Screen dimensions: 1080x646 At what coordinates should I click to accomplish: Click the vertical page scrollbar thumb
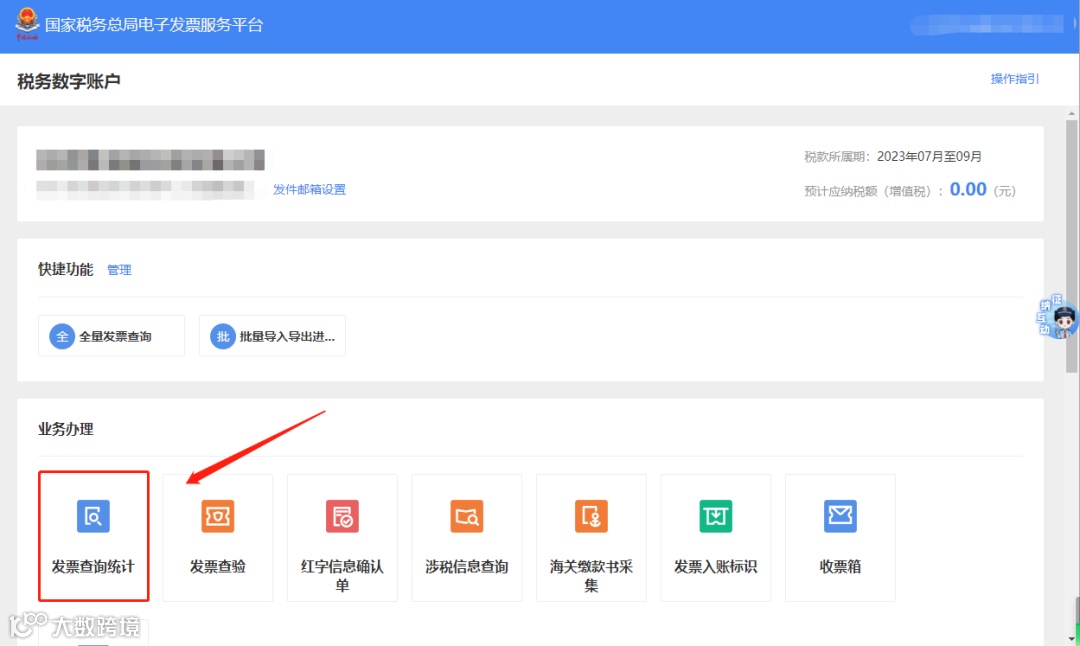[x=1071, y=247]
